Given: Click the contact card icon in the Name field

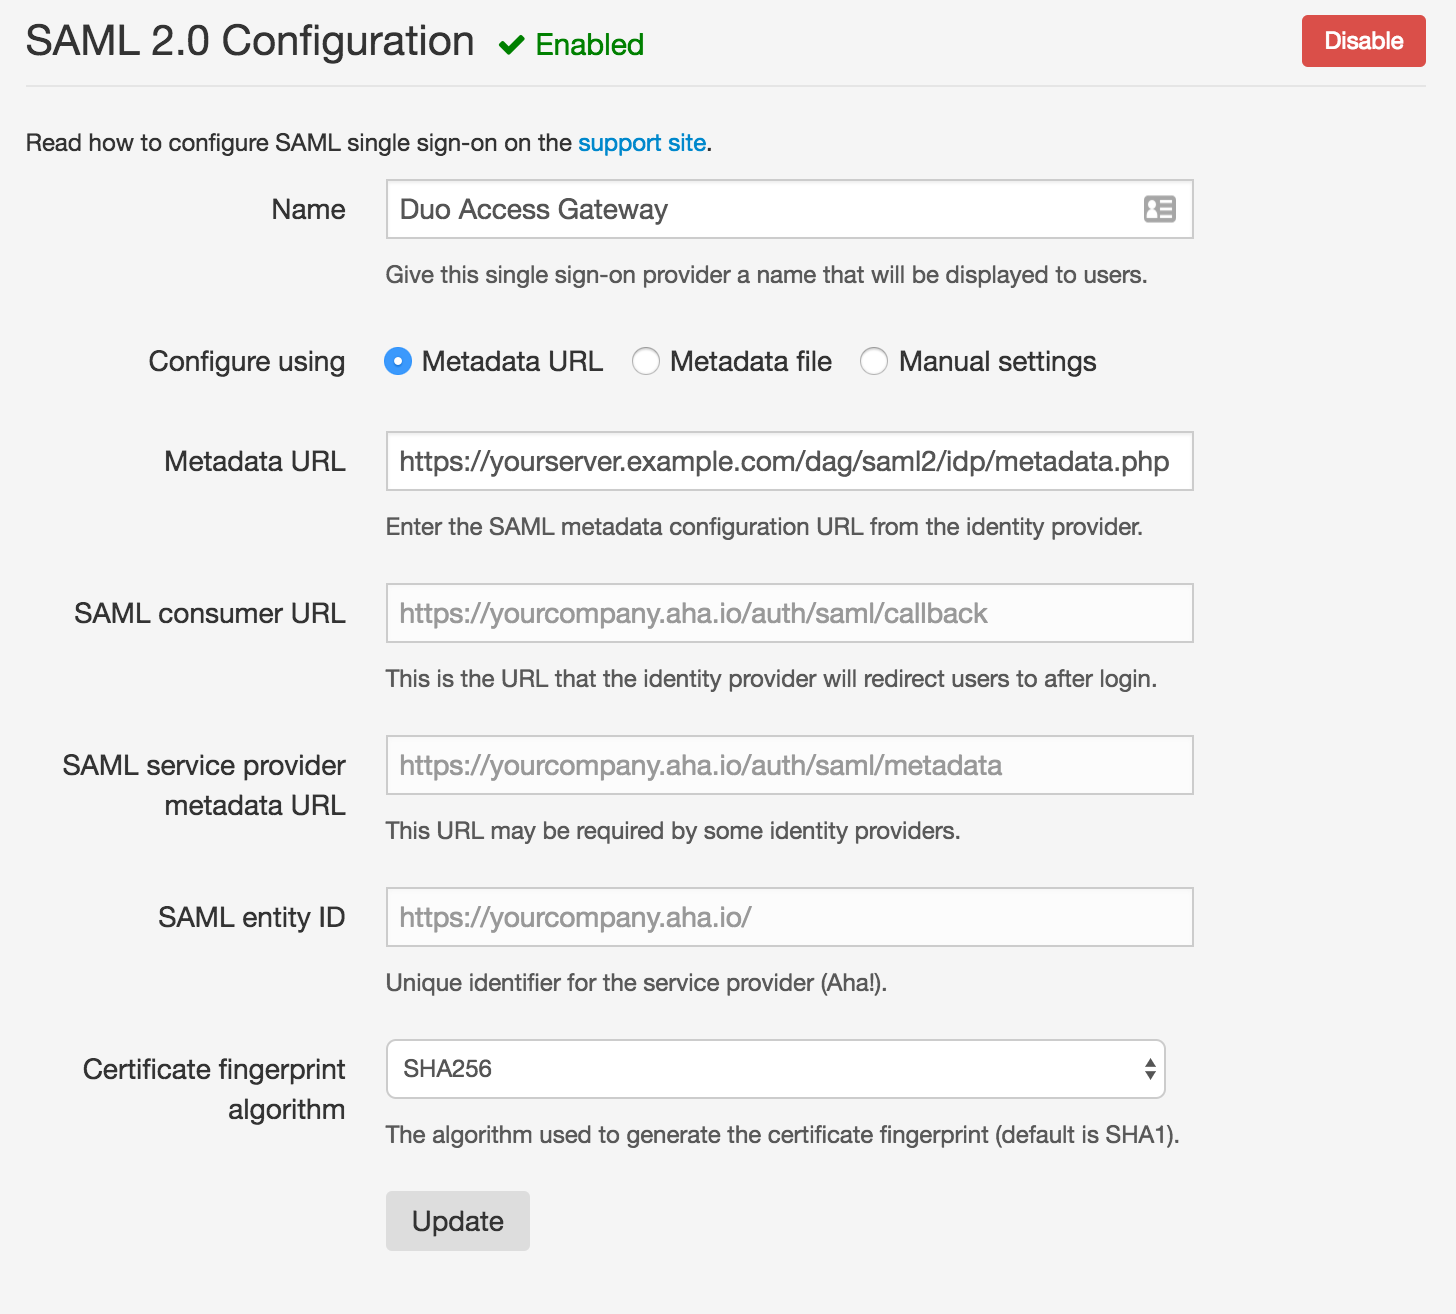Looking at the screenshot, I should pos(1158,209).
